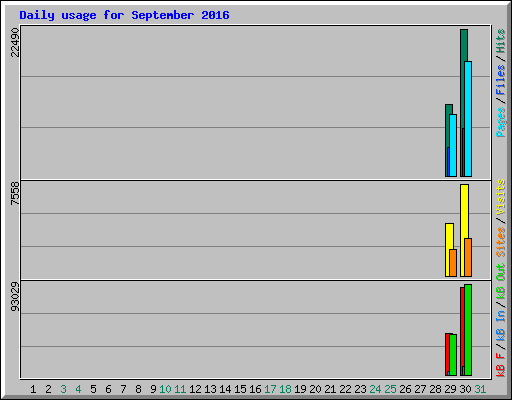Click day 26 on the x-axis
The image size is (512, 400).
[405, 389]
